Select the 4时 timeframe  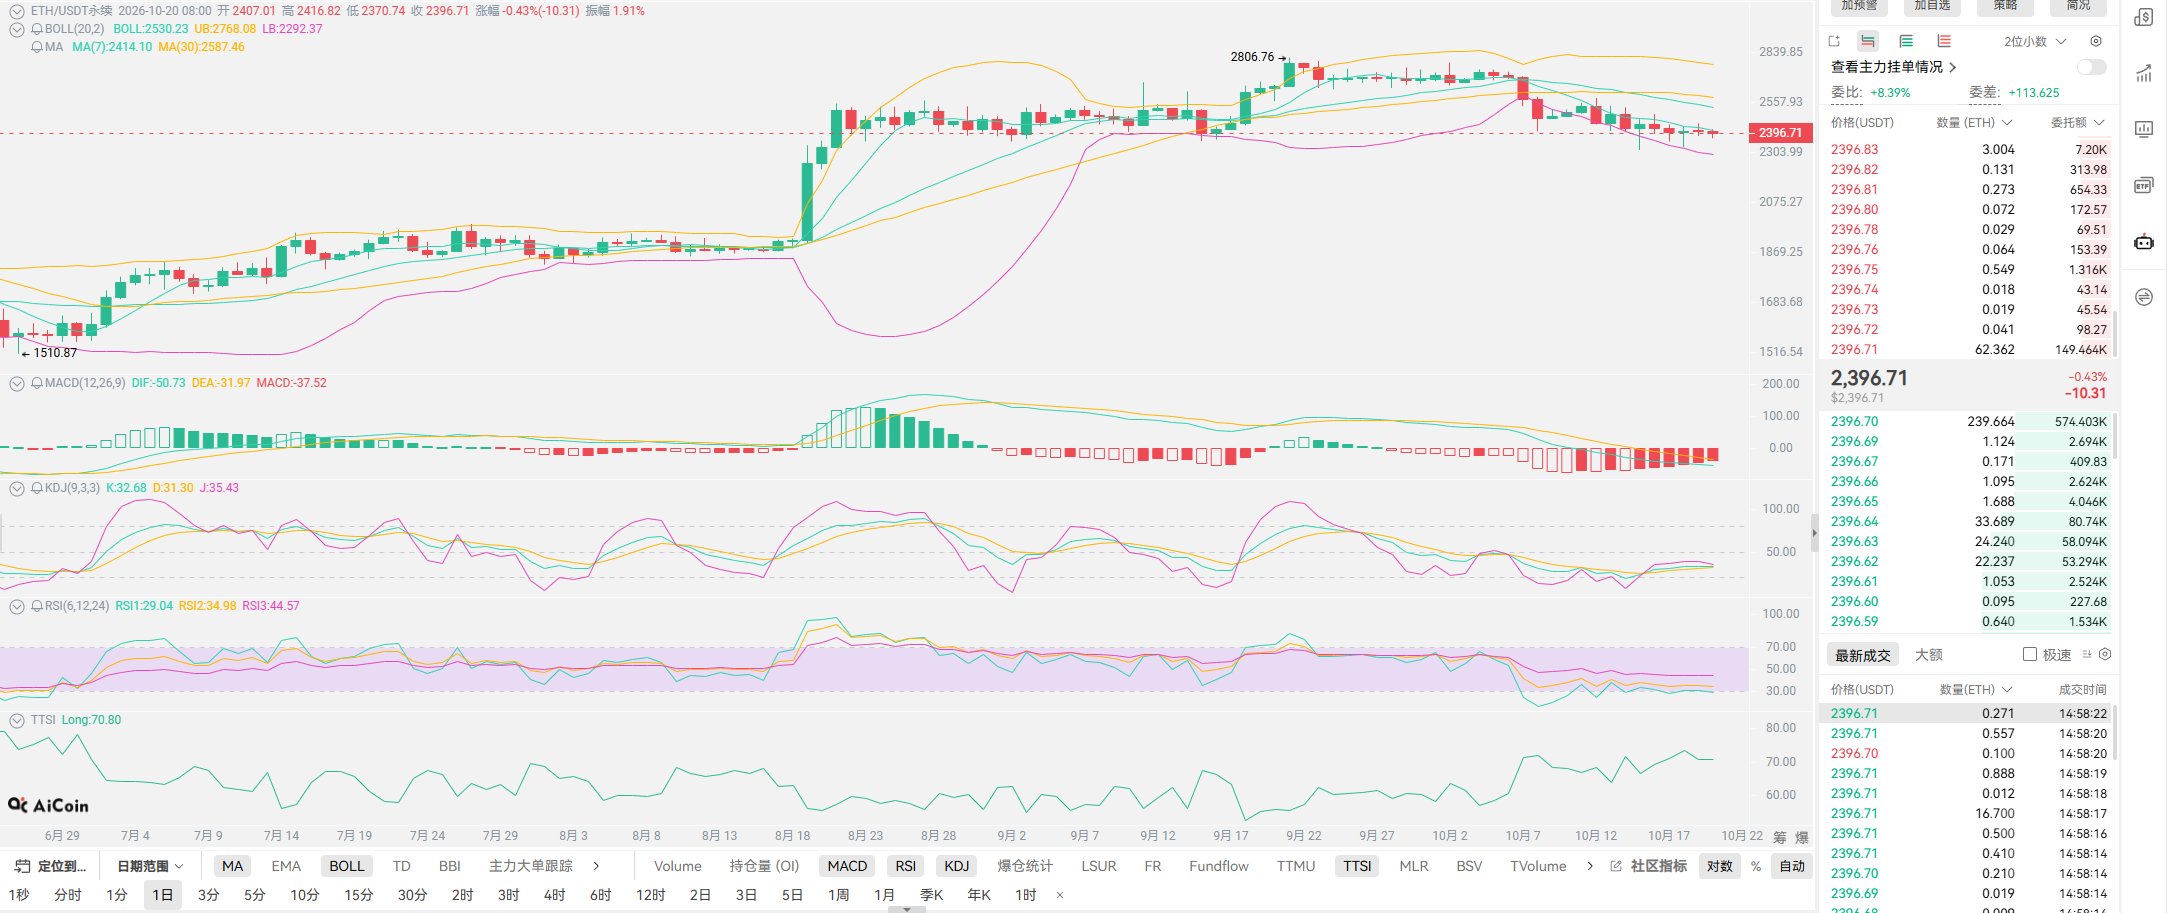(554, 895)
